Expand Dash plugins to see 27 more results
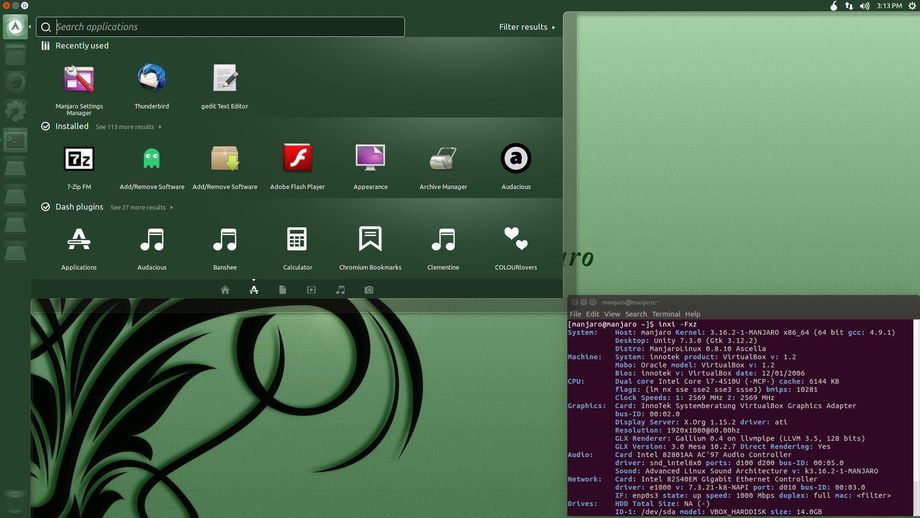920x518 pixels. [x=141, y=207]
